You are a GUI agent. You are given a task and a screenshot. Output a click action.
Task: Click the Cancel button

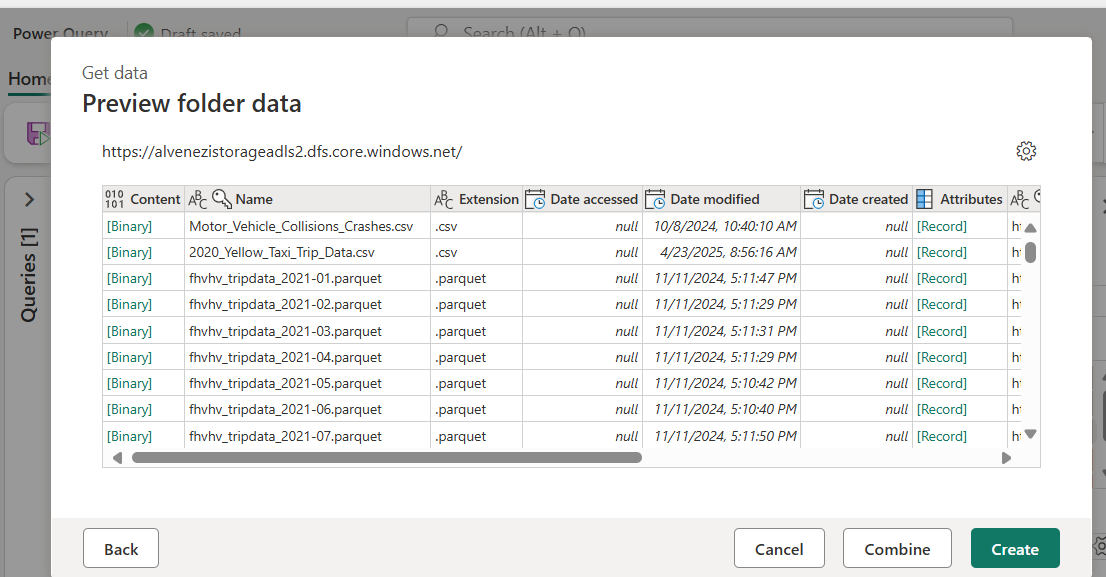tap(779, 548)
